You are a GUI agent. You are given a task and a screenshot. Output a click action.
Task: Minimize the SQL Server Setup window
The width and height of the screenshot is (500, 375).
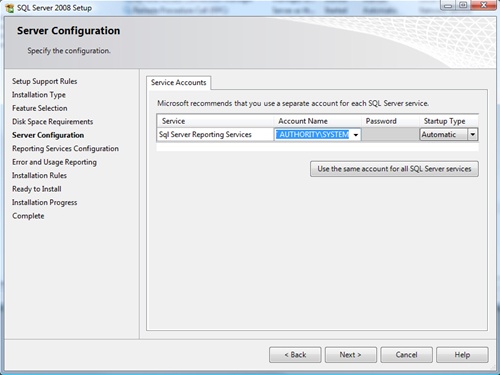[448, 5]
